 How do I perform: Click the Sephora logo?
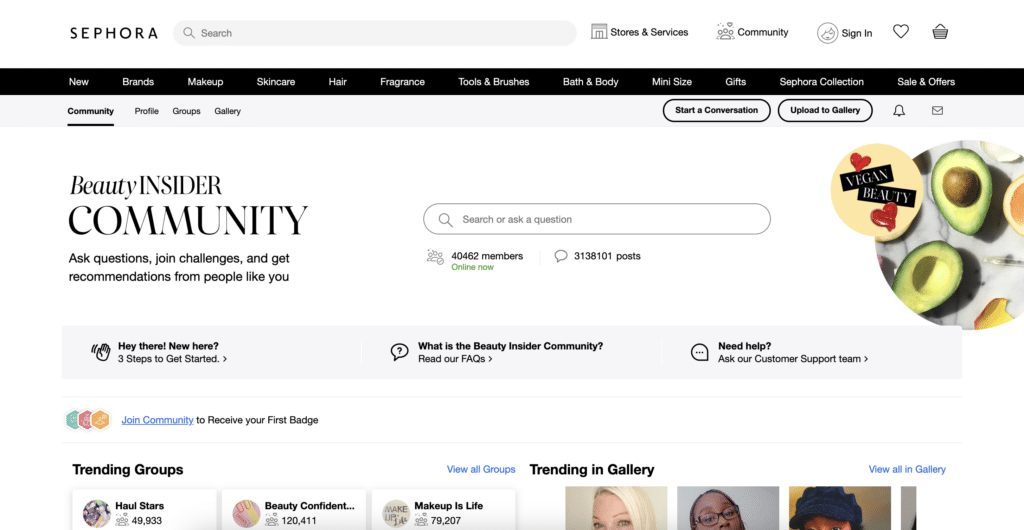[114, 33]
